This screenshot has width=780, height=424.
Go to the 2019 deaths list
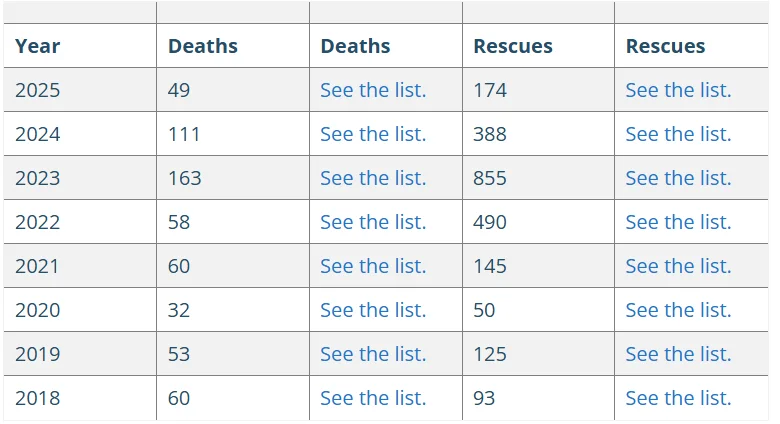click(x=373, y=354)
